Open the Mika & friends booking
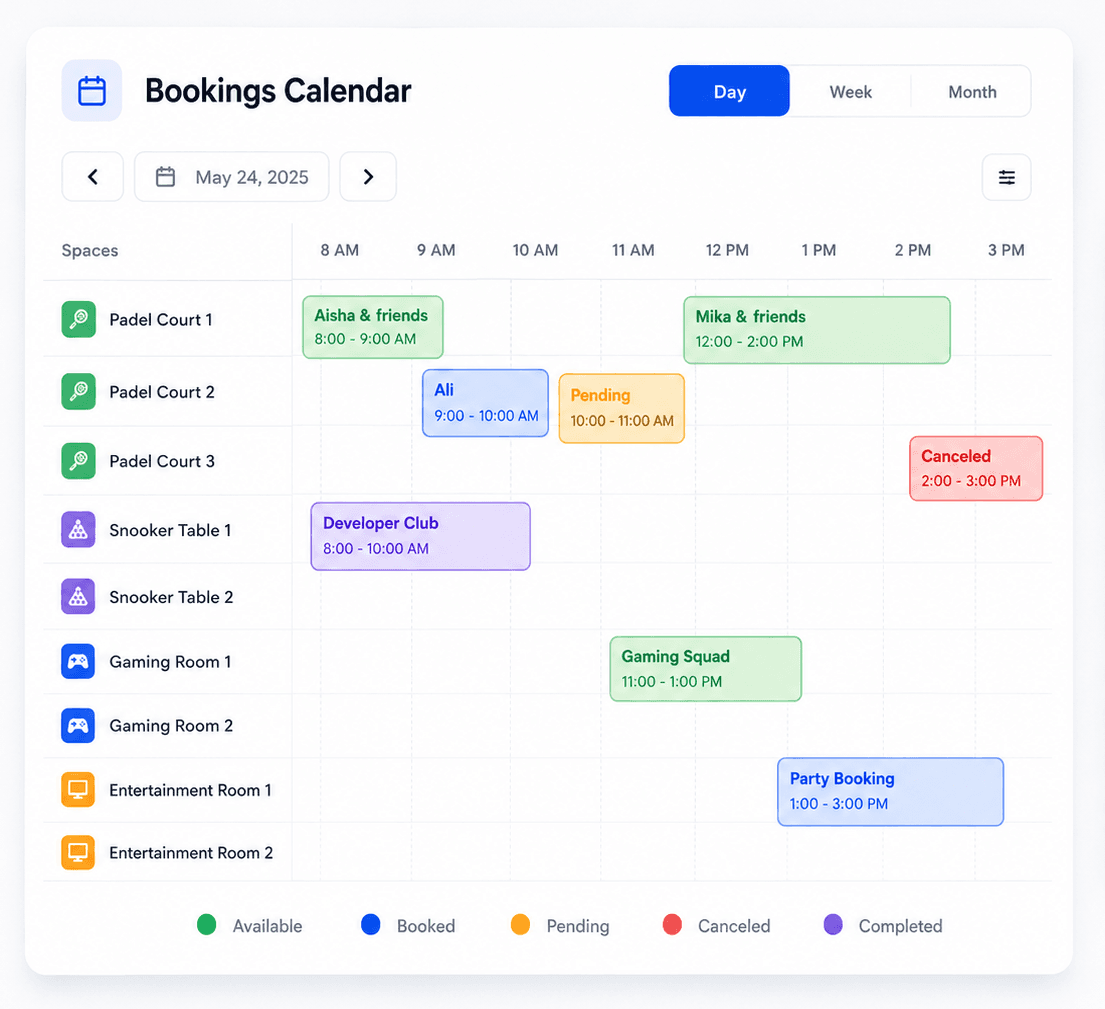The height and width of the screenshot is (1009, 1105). point(817,330)
